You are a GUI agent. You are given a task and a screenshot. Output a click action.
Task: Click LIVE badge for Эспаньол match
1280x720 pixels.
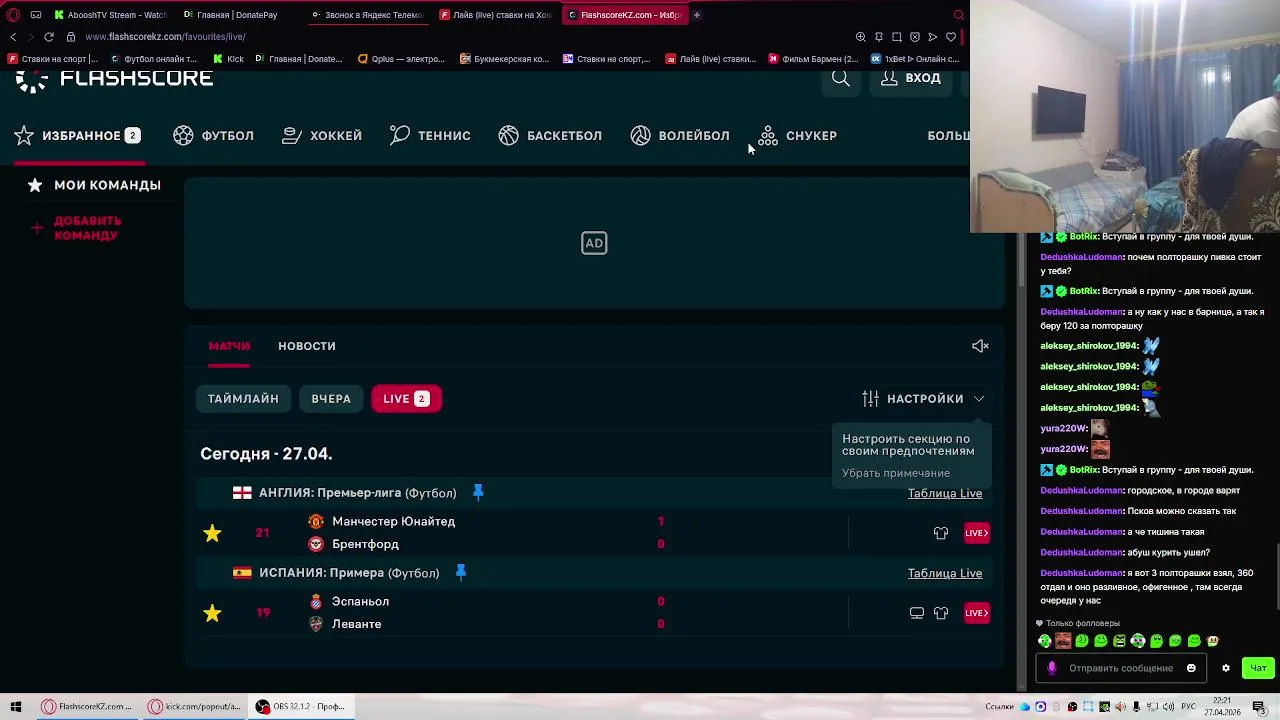[x=977, y=613]
